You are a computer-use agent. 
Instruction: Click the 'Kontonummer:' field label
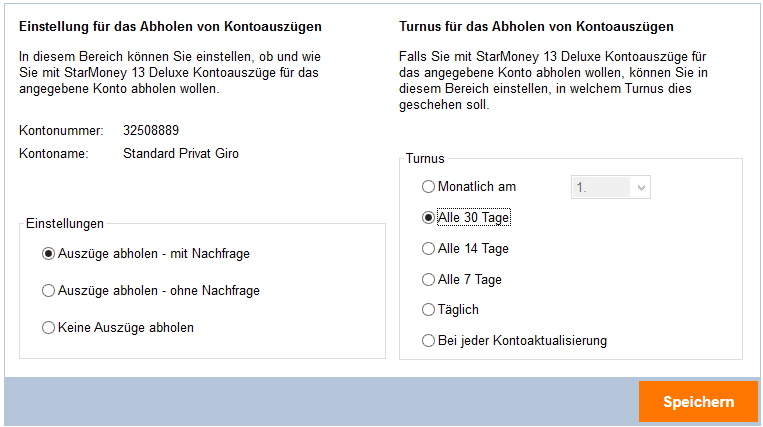[61, 131]
